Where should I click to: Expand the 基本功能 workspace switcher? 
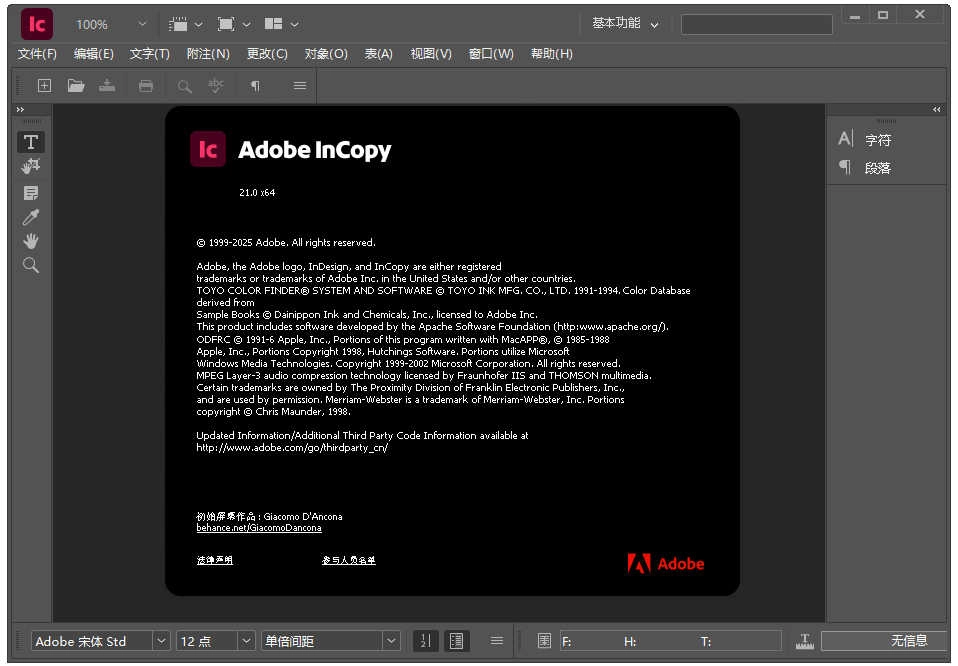[626, 24]
